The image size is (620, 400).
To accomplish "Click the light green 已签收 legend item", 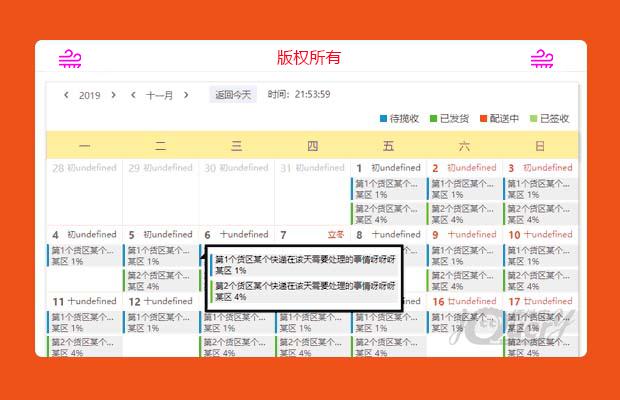I will 550,119.
